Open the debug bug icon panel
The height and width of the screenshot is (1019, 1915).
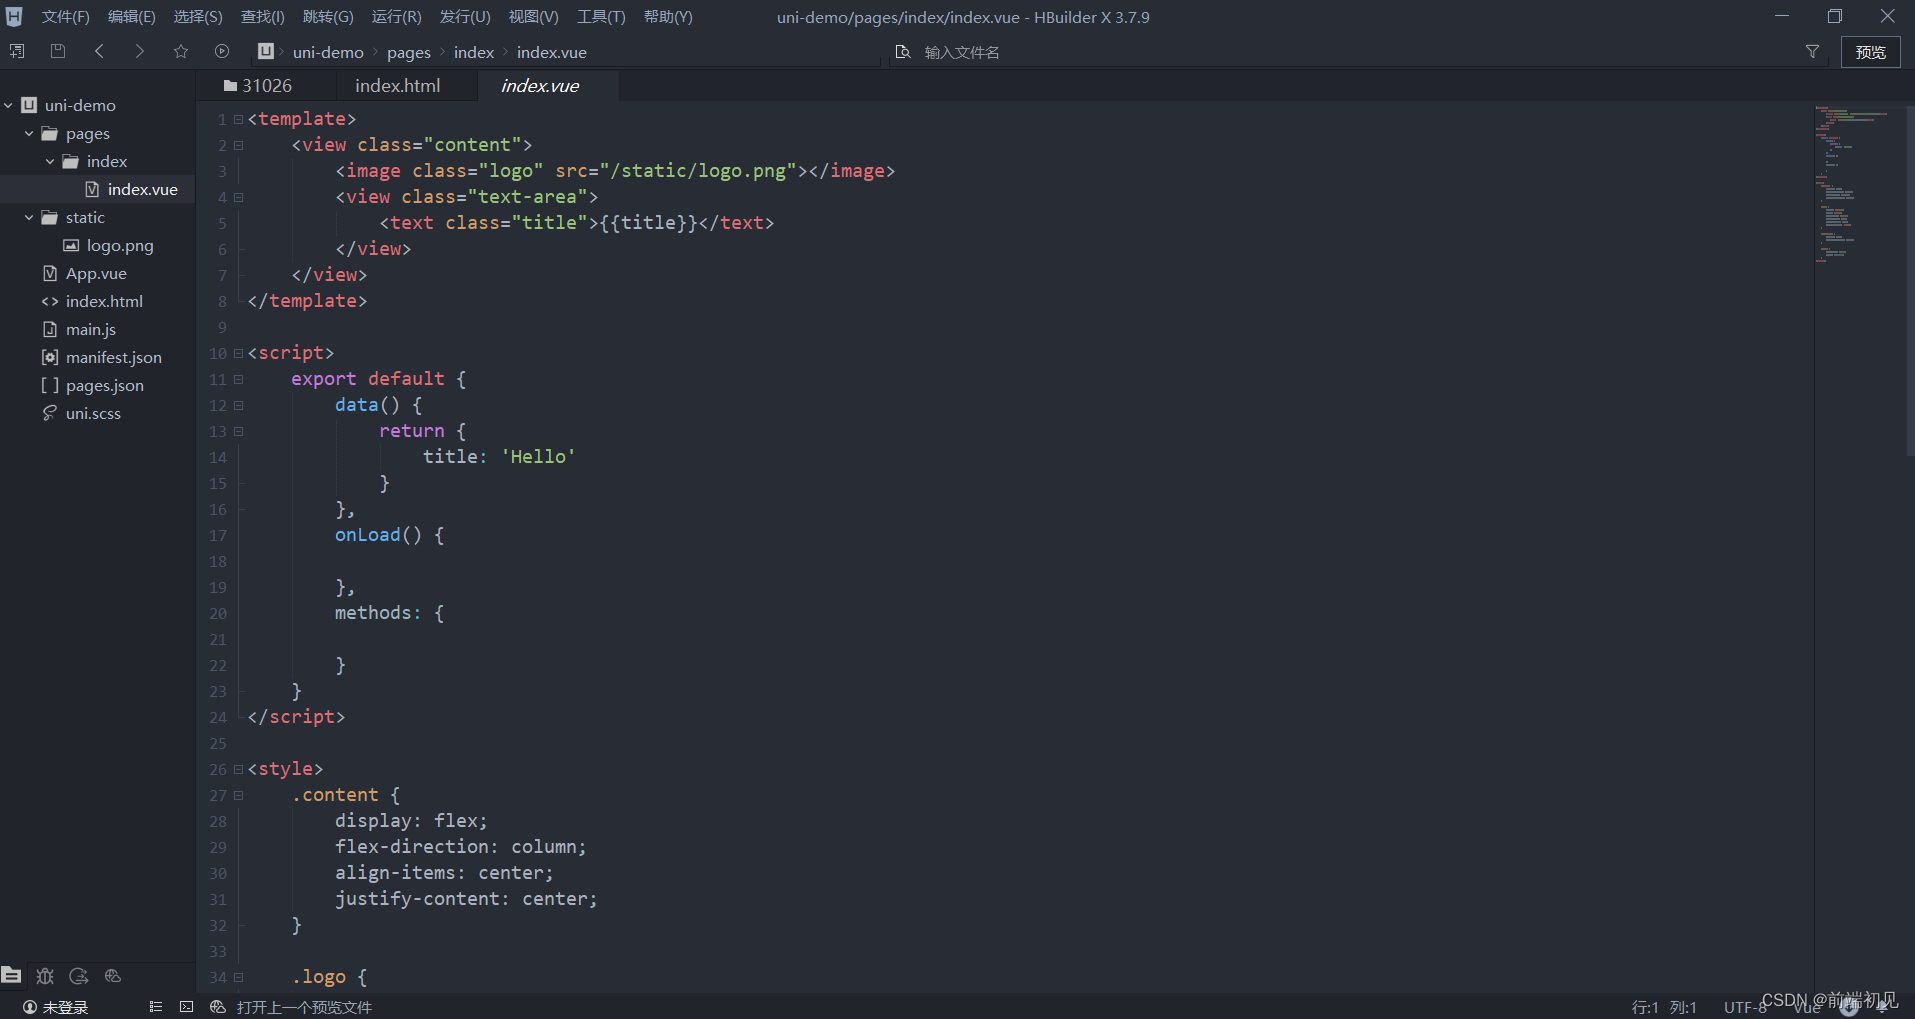click(45, 975)
